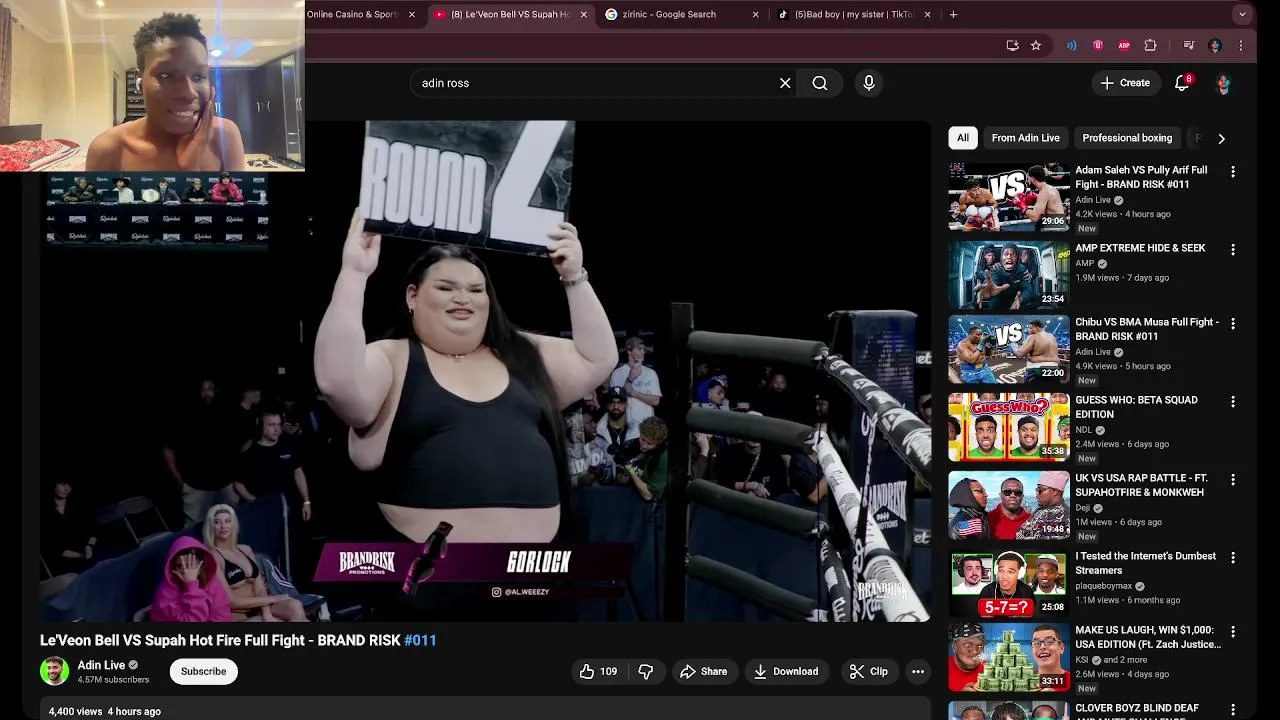1280x720 pixels.
Task: Click '4,400 views 4 hours ago' text
Action: (105, 711)
